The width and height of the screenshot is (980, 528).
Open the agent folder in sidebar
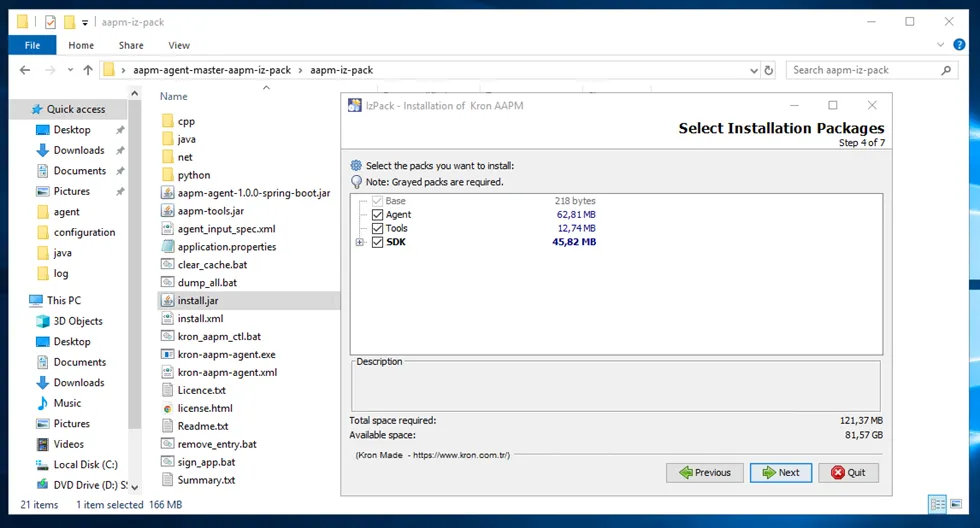[66, 212]
